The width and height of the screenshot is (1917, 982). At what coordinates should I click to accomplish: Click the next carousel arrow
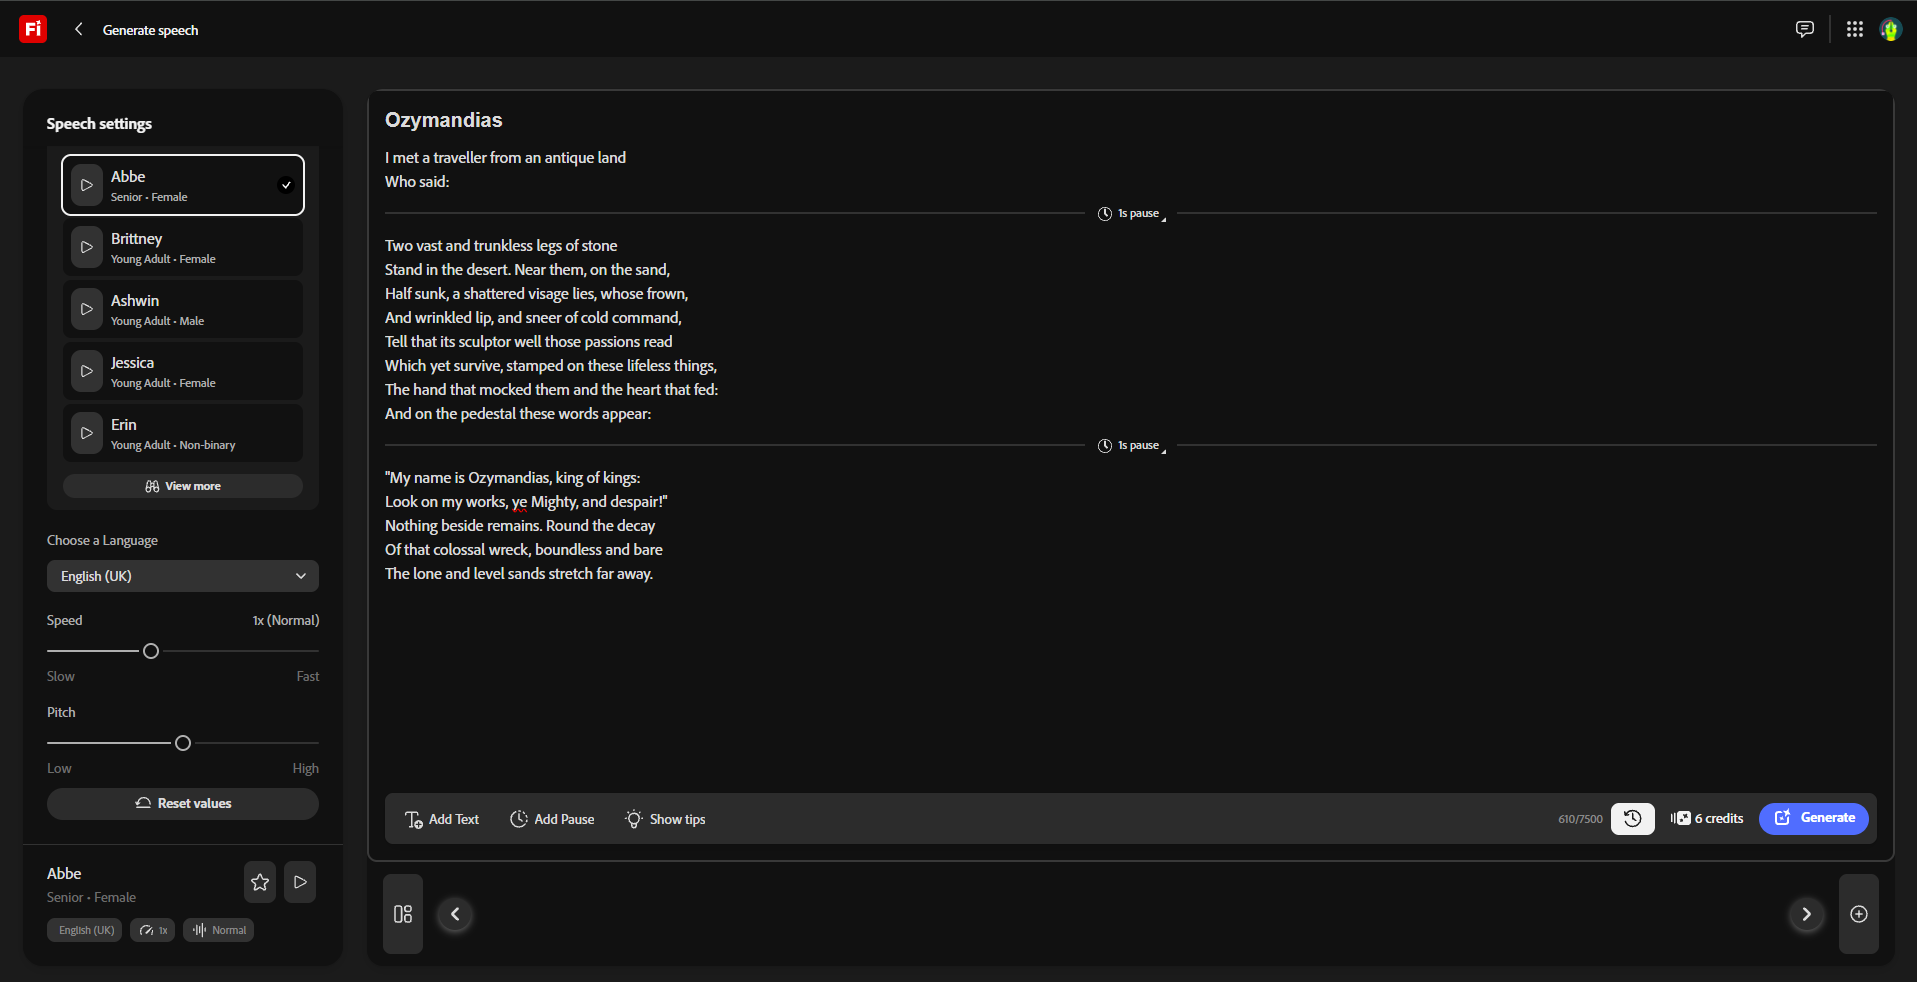point(1806,914)
